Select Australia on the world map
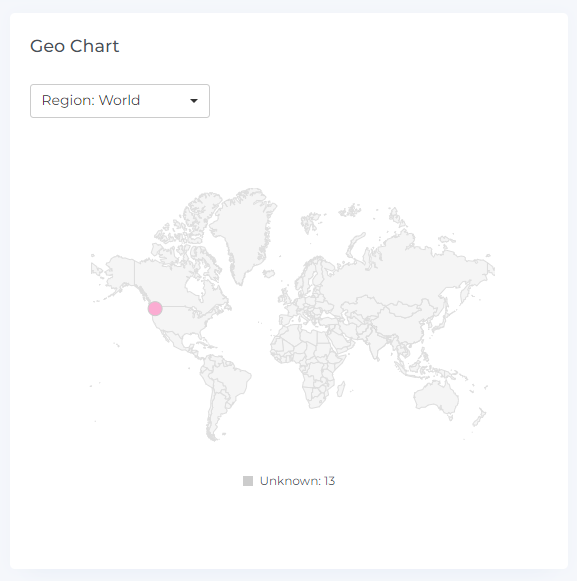Screen dimensions: 577x581 pyautogui.click(x=437, y=398)
